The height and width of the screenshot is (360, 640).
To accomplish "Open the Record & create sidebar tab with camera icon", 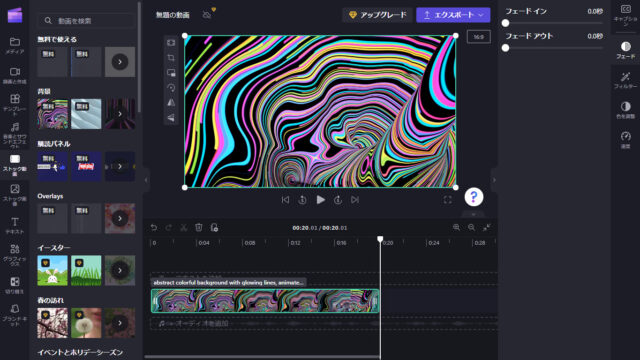I will (15, 76).
